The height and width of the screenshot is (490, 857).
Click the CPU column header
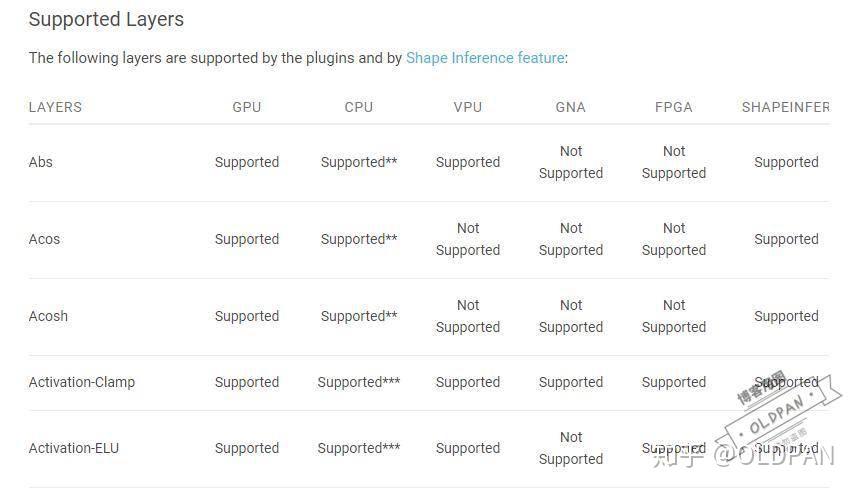358,107
